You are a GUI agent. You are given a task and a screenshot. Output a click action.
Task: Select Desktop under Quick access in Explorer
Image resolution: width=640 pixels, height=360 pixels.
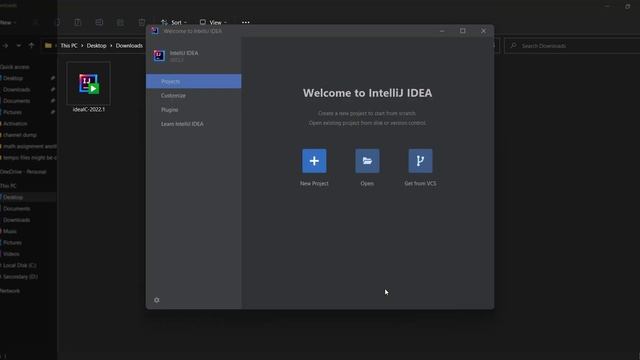[13, 78]
